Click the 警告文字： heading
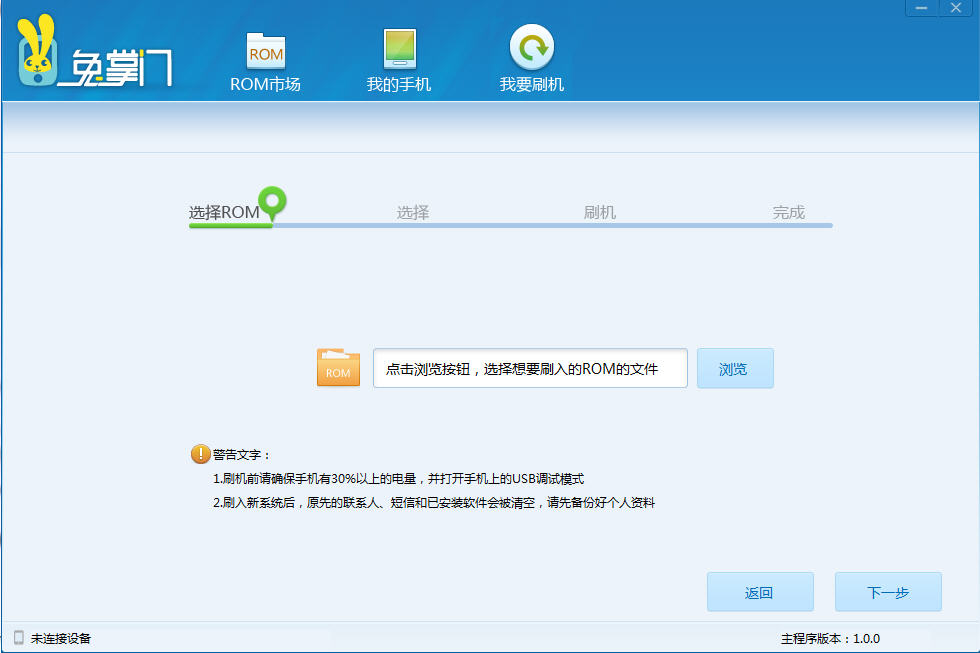 [x=241, y=455]
